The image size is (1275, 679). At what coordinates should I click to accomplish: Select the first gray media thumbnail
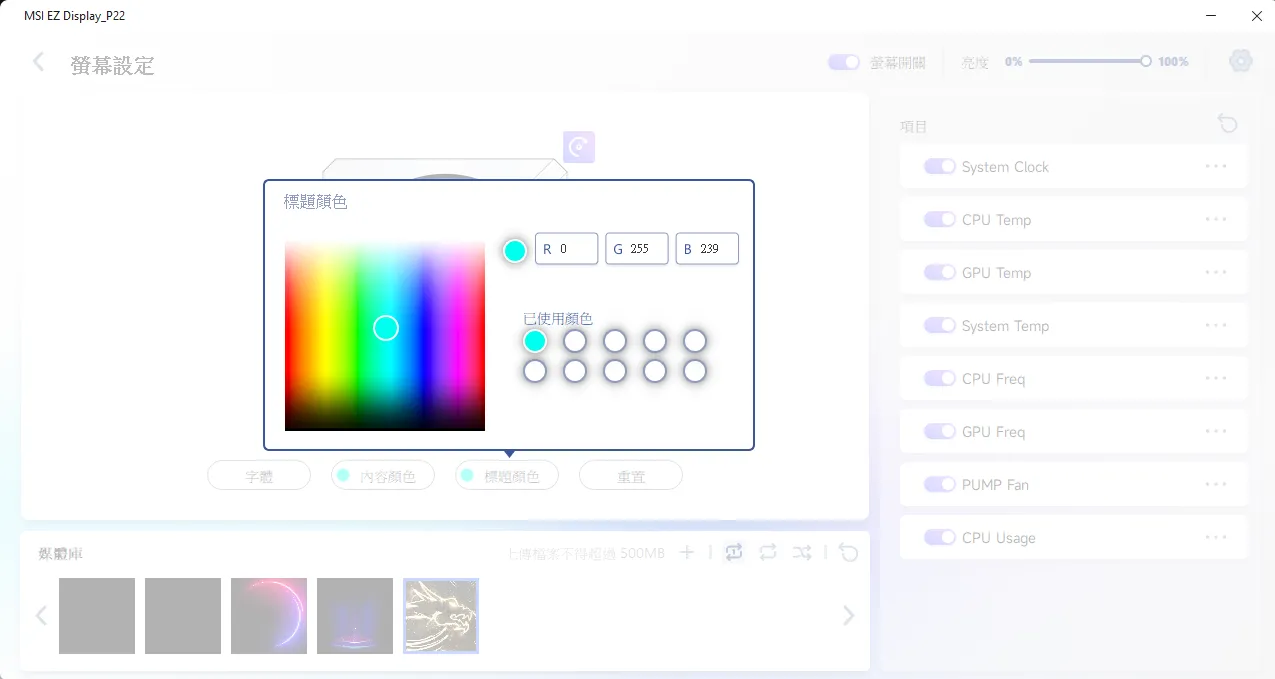click(x=97, y=616)
